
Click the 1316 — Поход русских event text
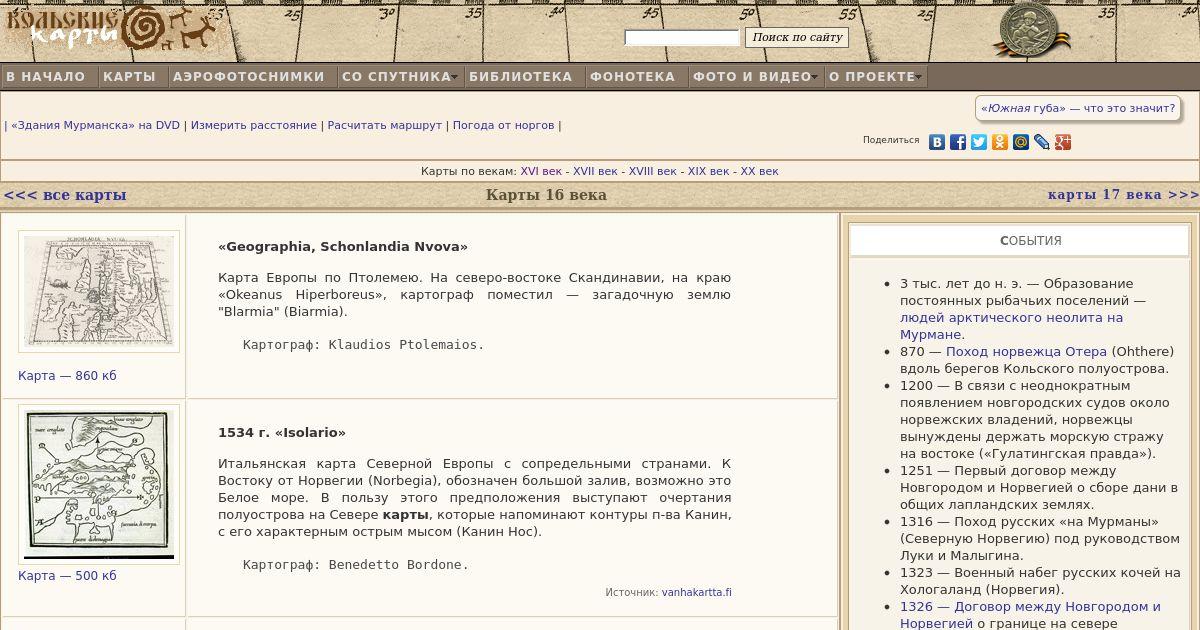click(1040, 539)
